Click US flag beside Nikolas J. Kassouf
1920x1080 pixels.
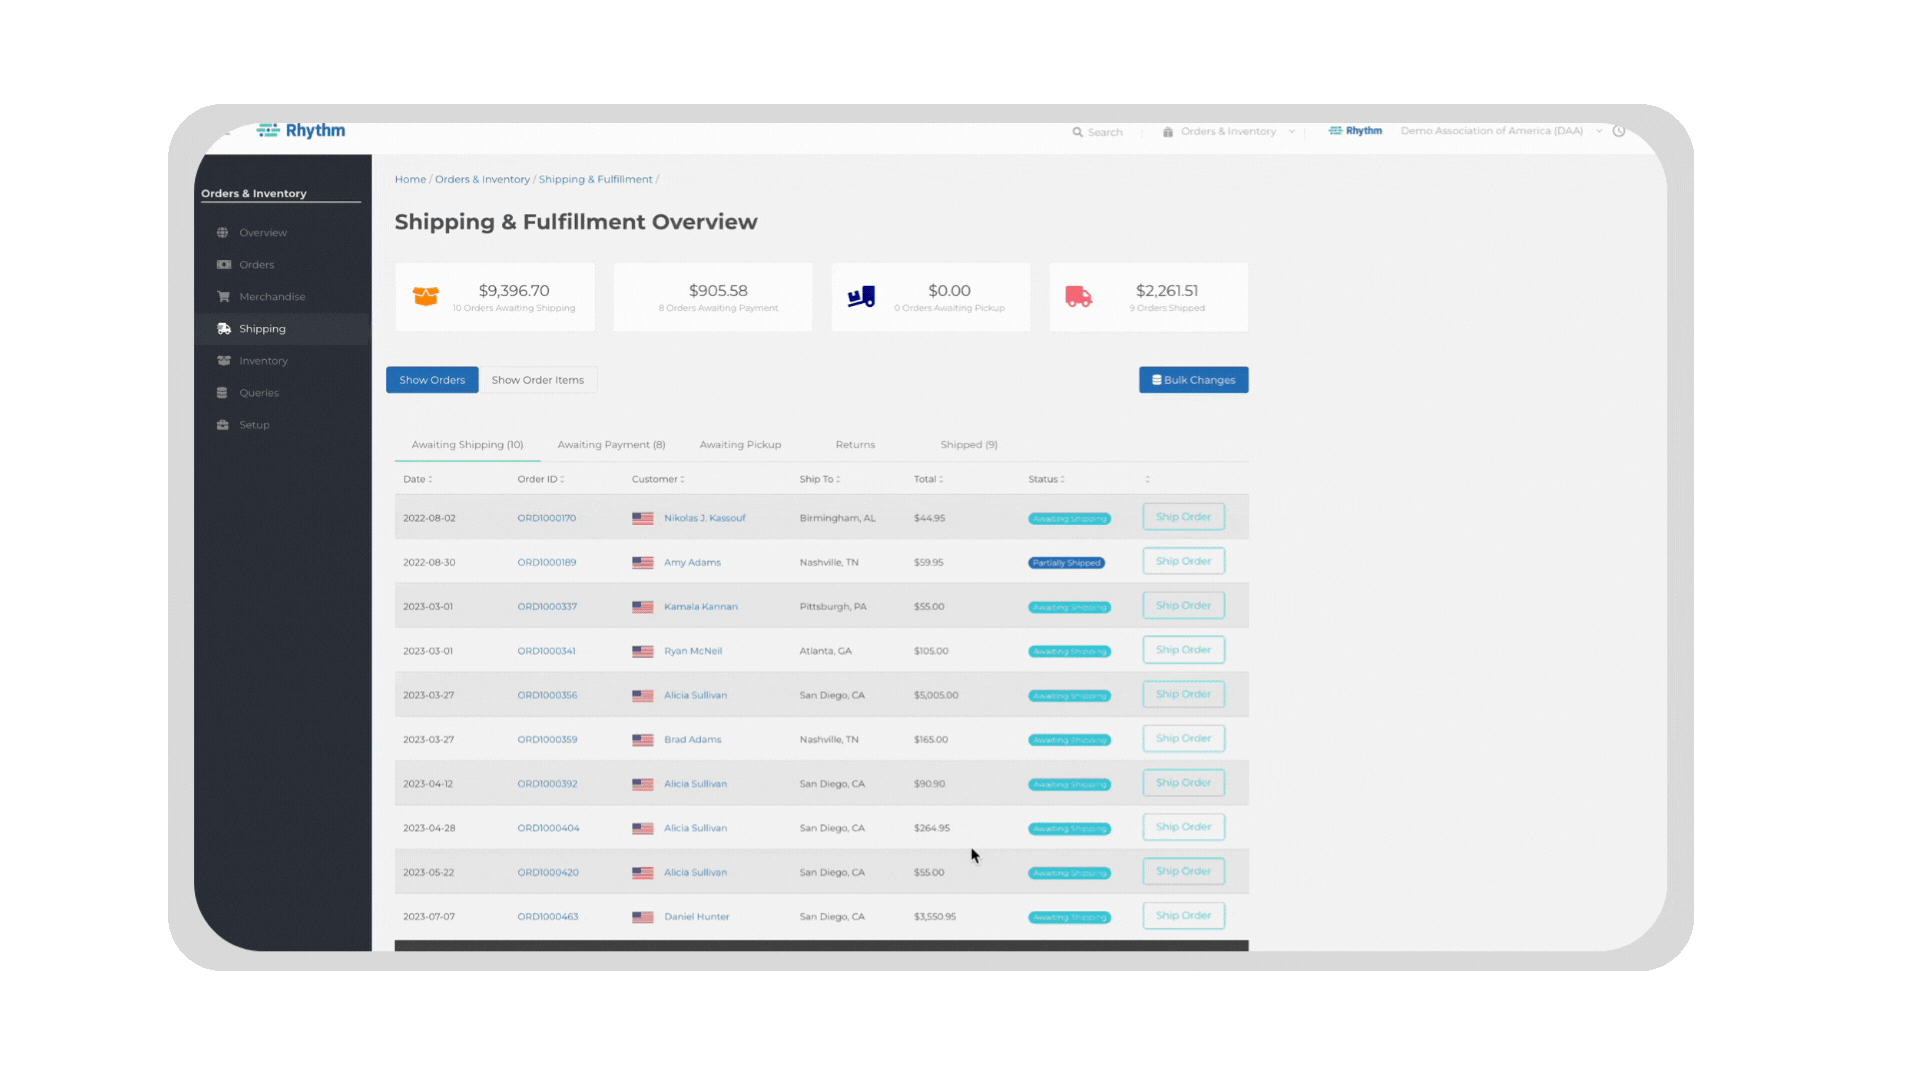pos(643,519)
